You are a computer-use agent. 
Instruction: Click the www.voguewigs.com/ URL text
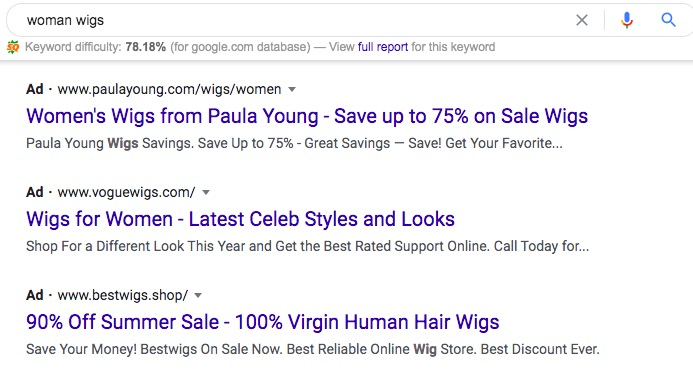click(126, 193)
